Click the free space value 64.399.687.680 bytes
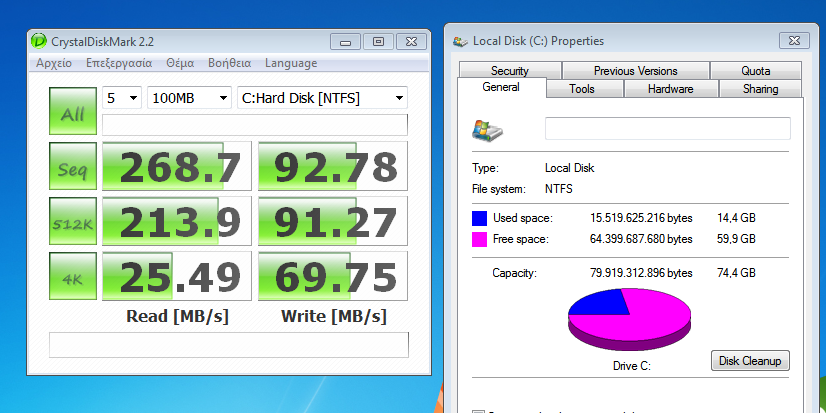This screenshot has width=826, height=413. point(641,239)
